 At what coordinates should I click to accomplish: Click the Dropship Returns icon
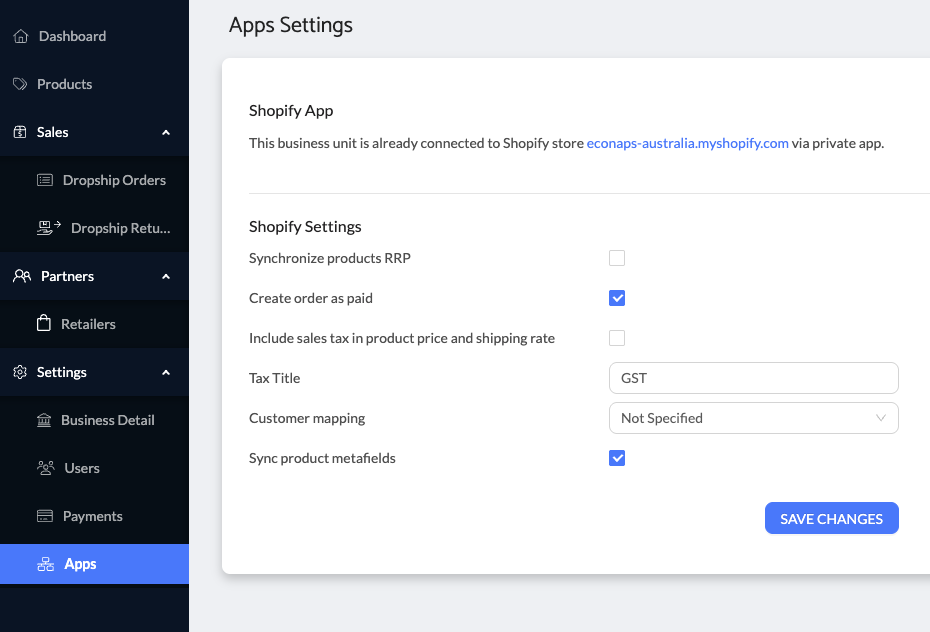49,228
